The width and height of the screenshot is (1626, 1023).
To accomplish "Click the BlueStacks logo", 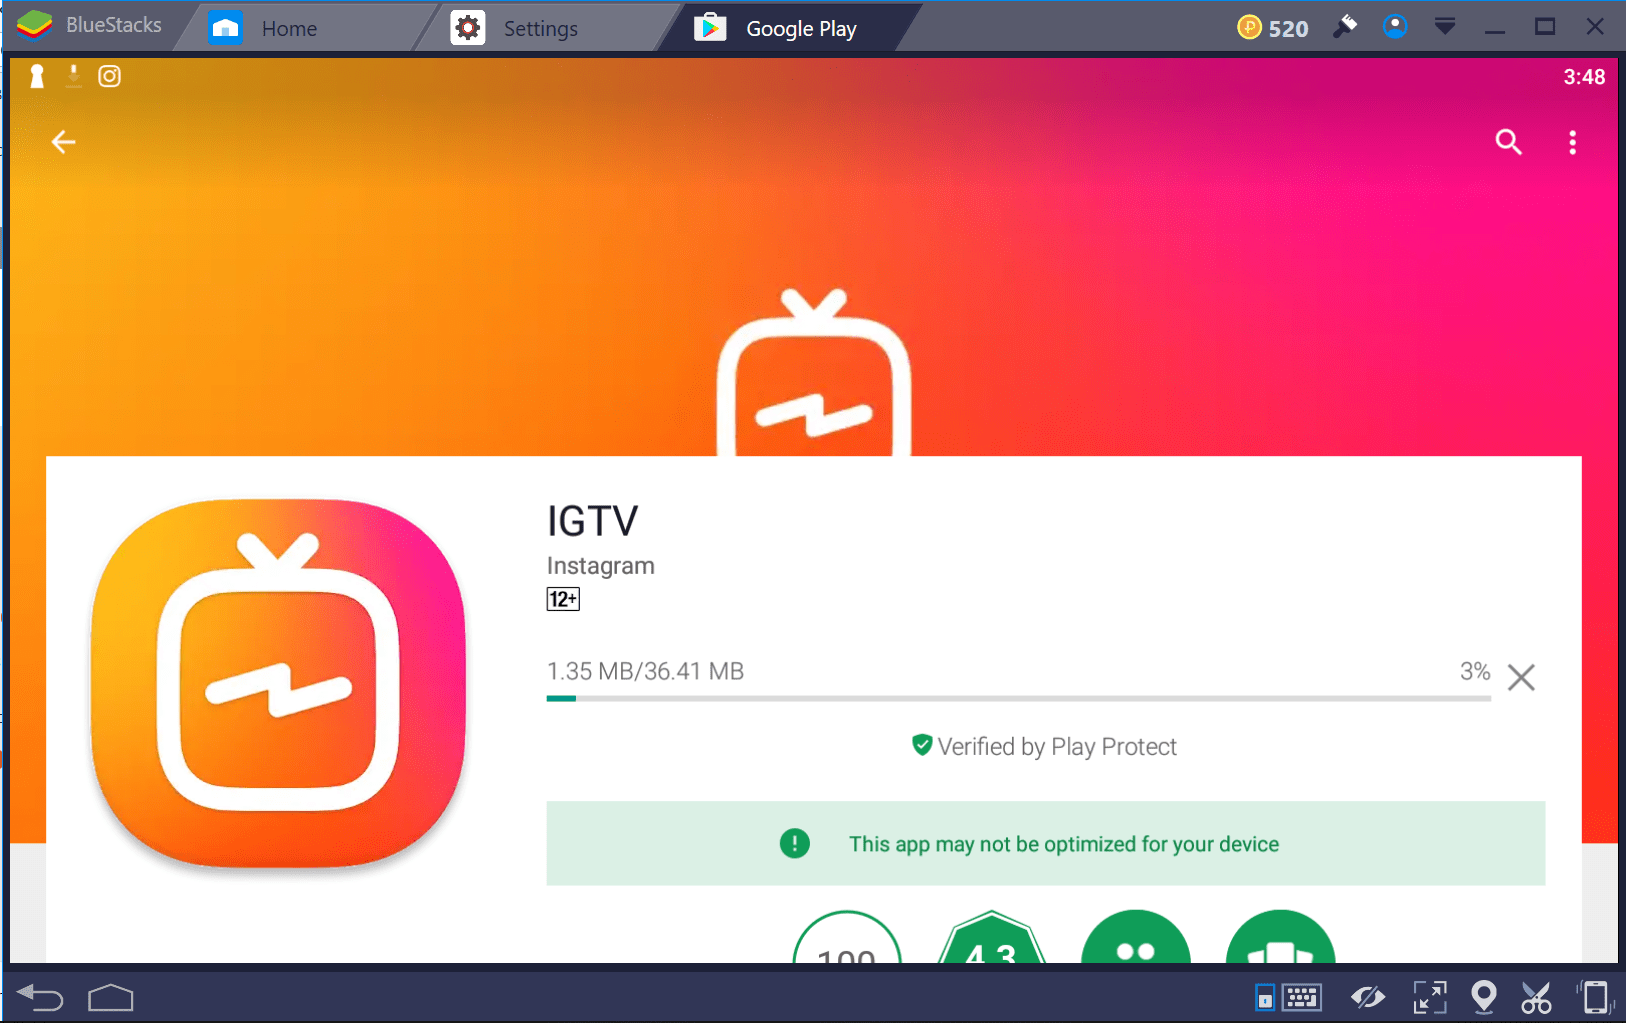I will (x=35, y=25).
